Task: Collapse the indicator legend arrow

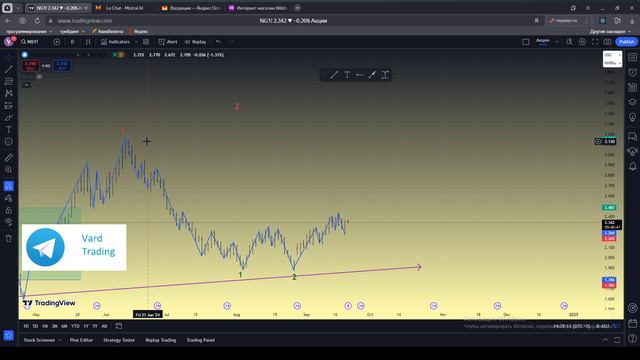Action: (27, 84)
